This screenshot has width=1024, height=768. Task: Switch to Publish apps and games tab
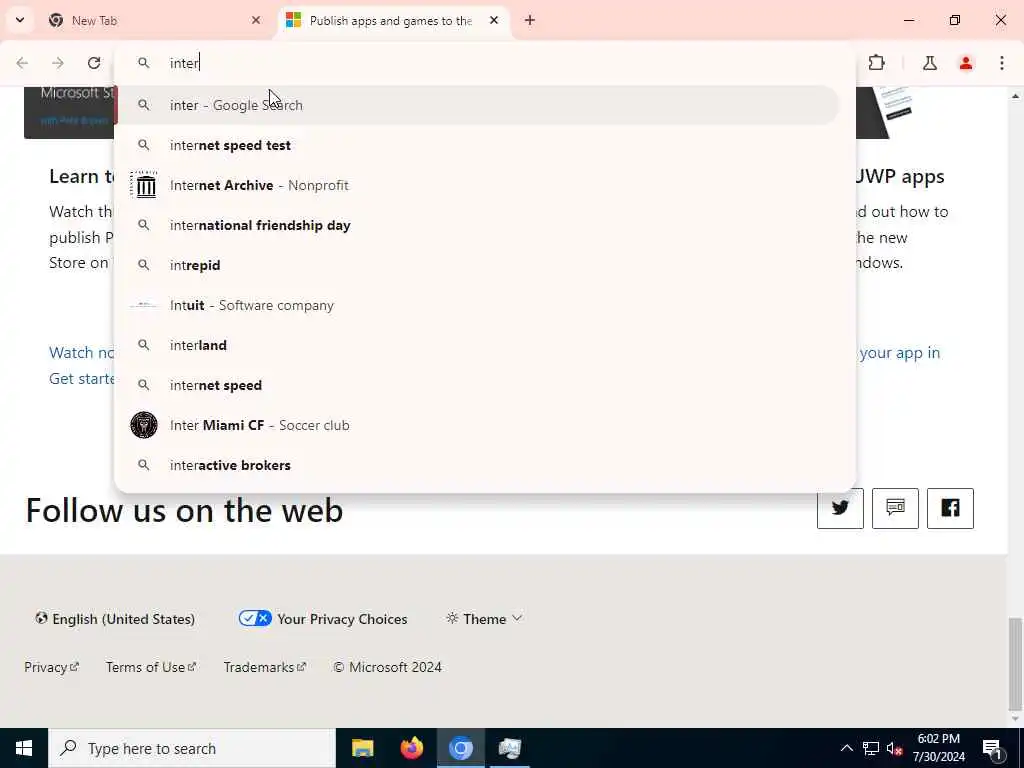click(394, 20)
